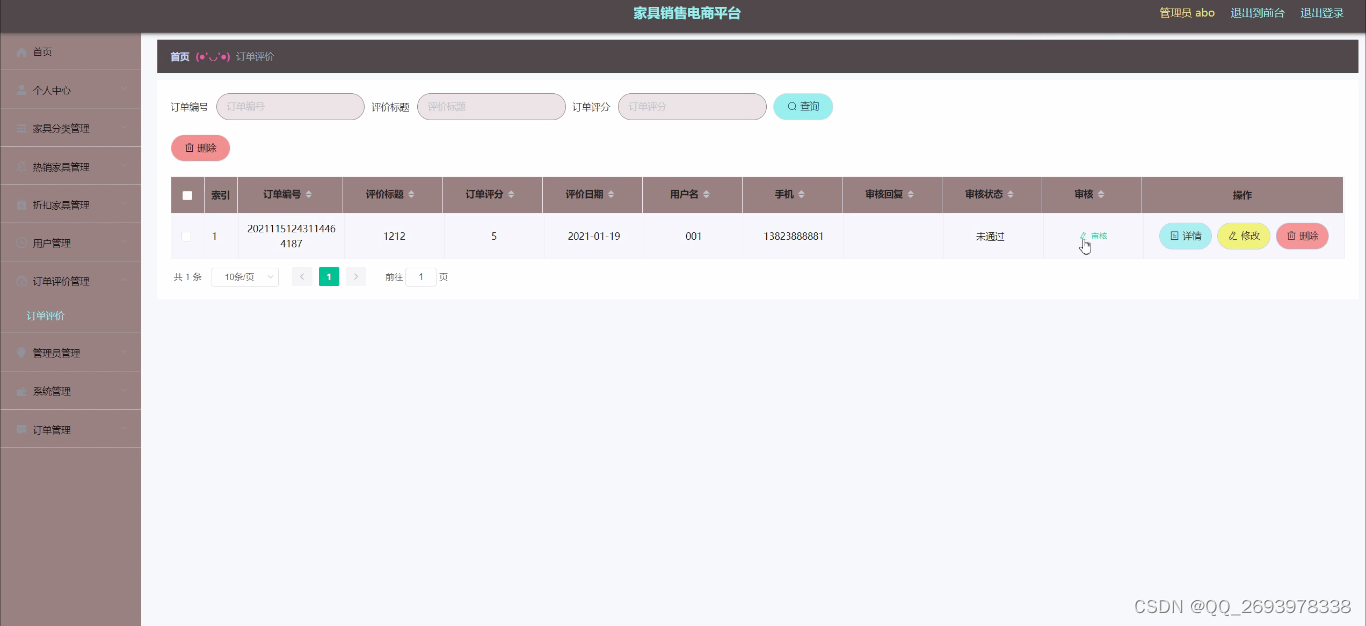This screenshot has height=626, width=1366.
Task: Click 退出登录 link in header
Action: pyautogui.click(x=1322, y=13)
